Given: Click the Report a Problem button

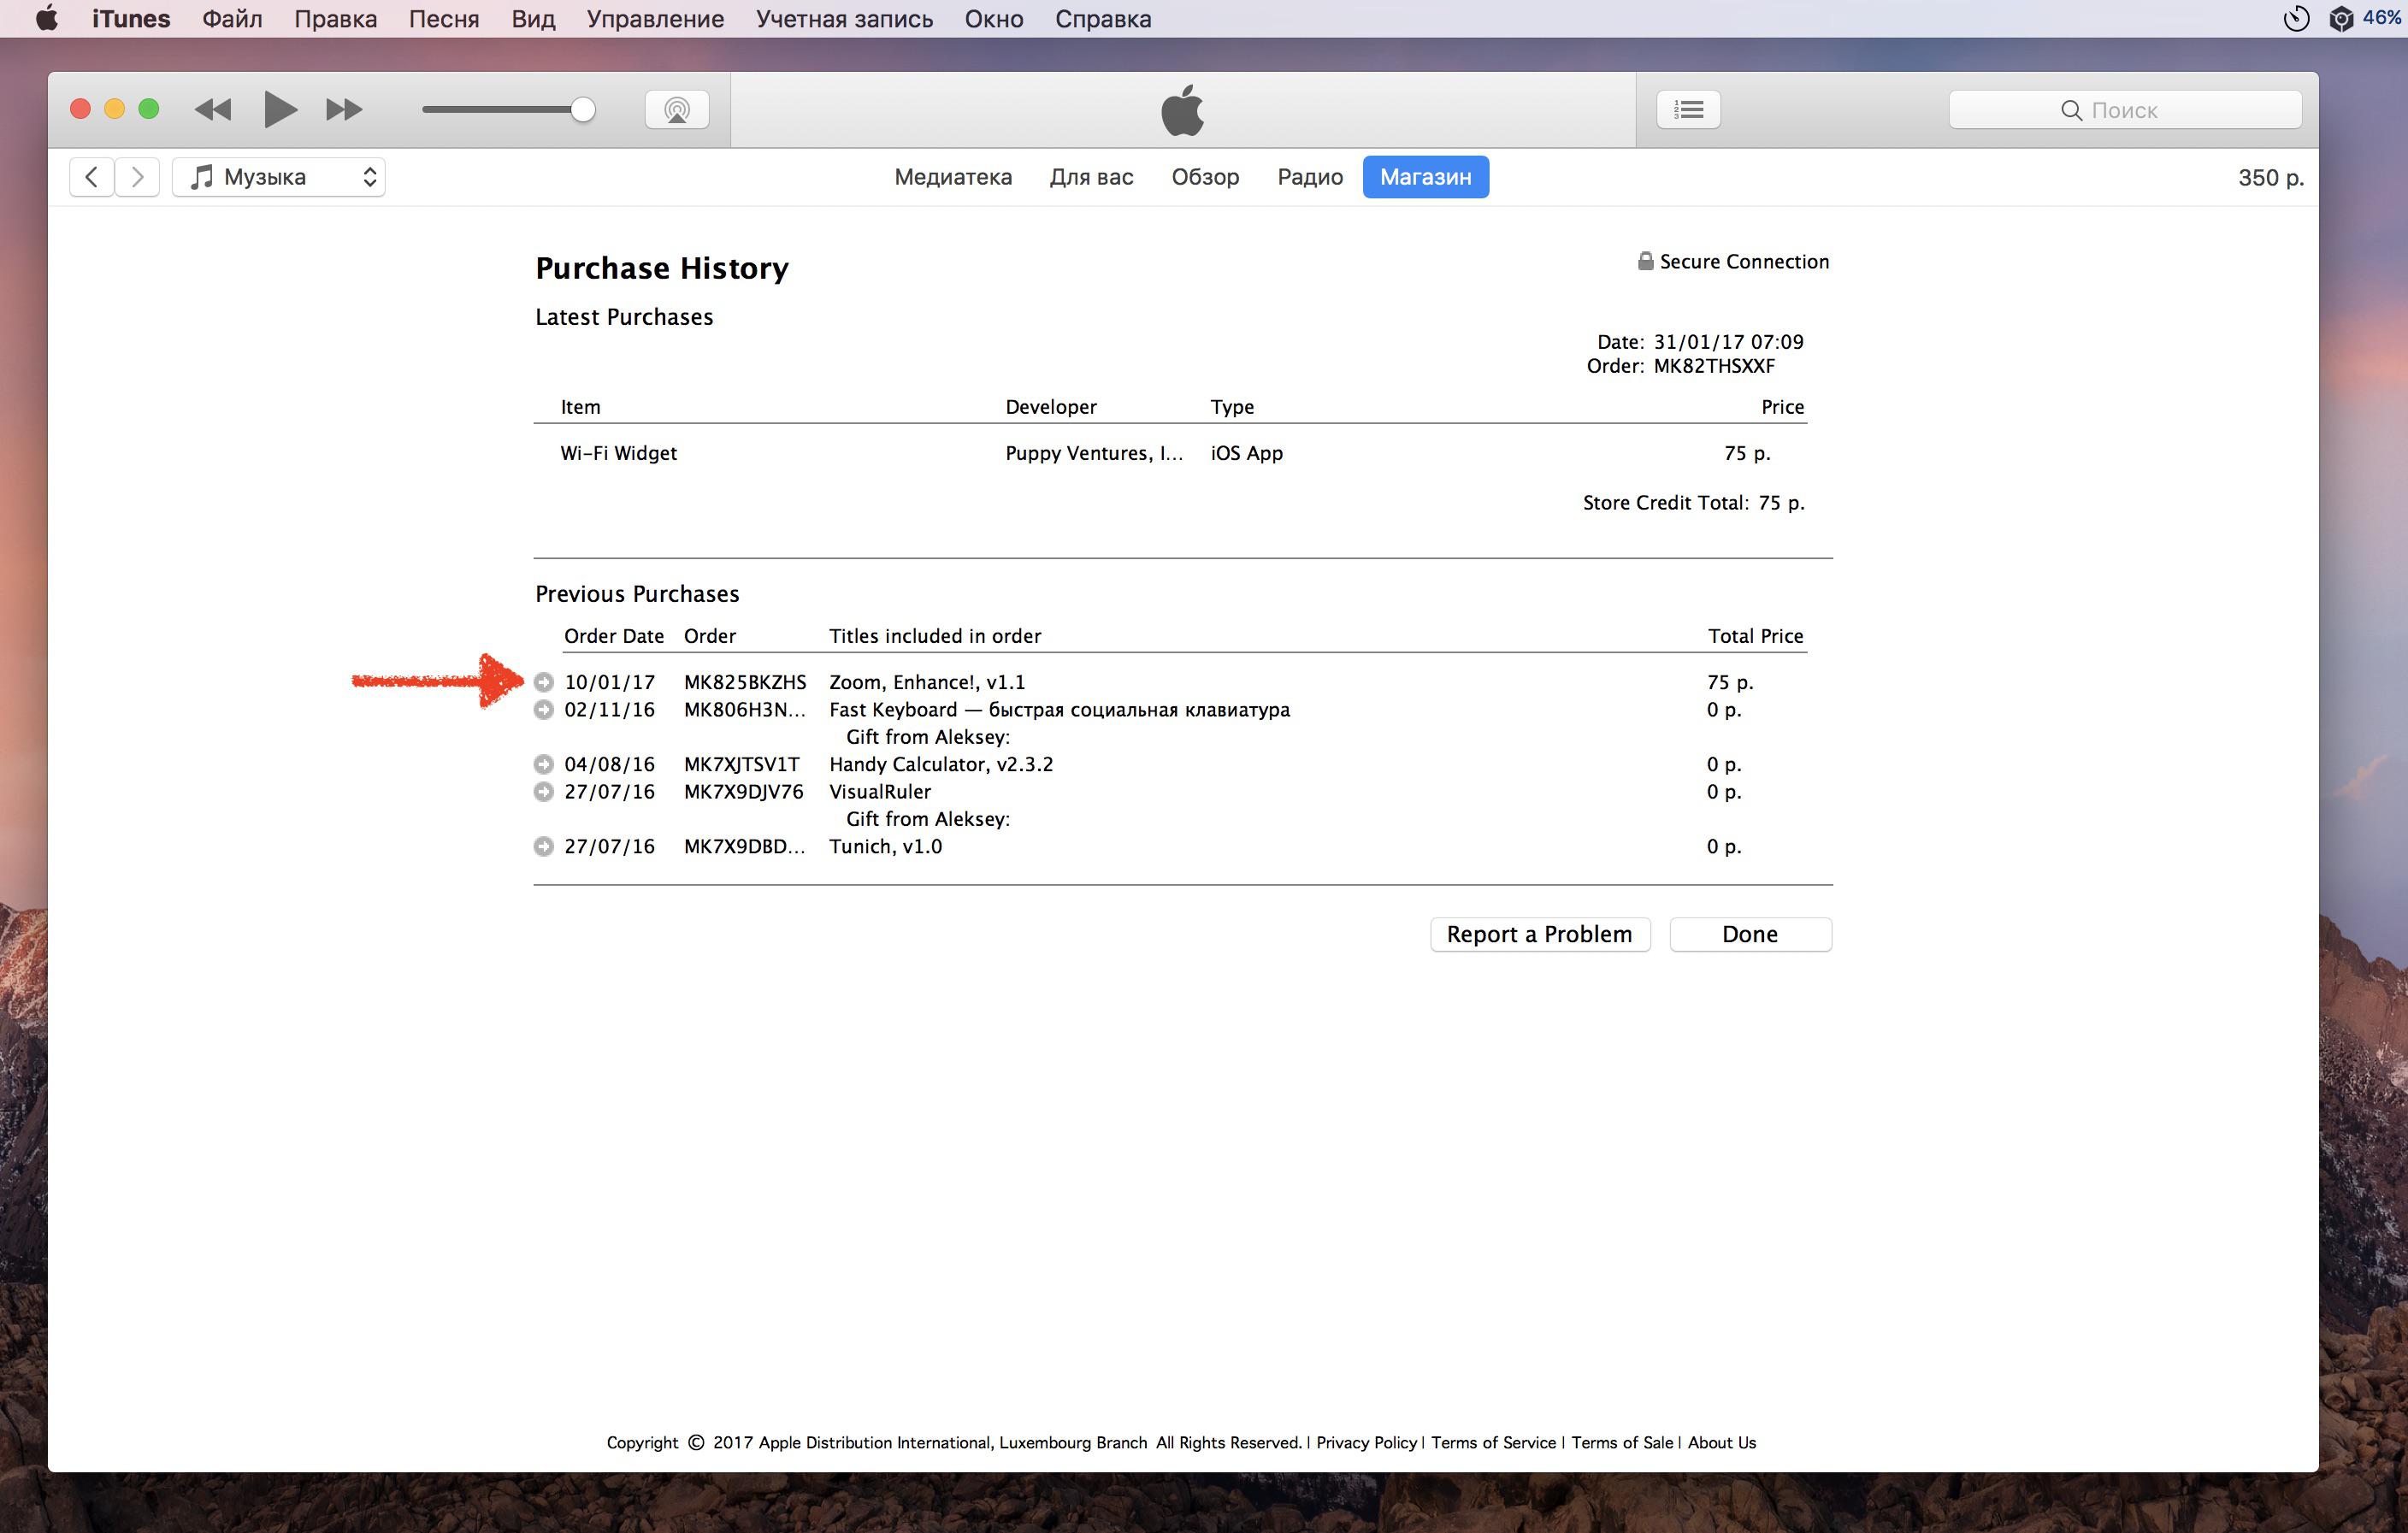Looking at the screenshot, I should coord(1539,934).
